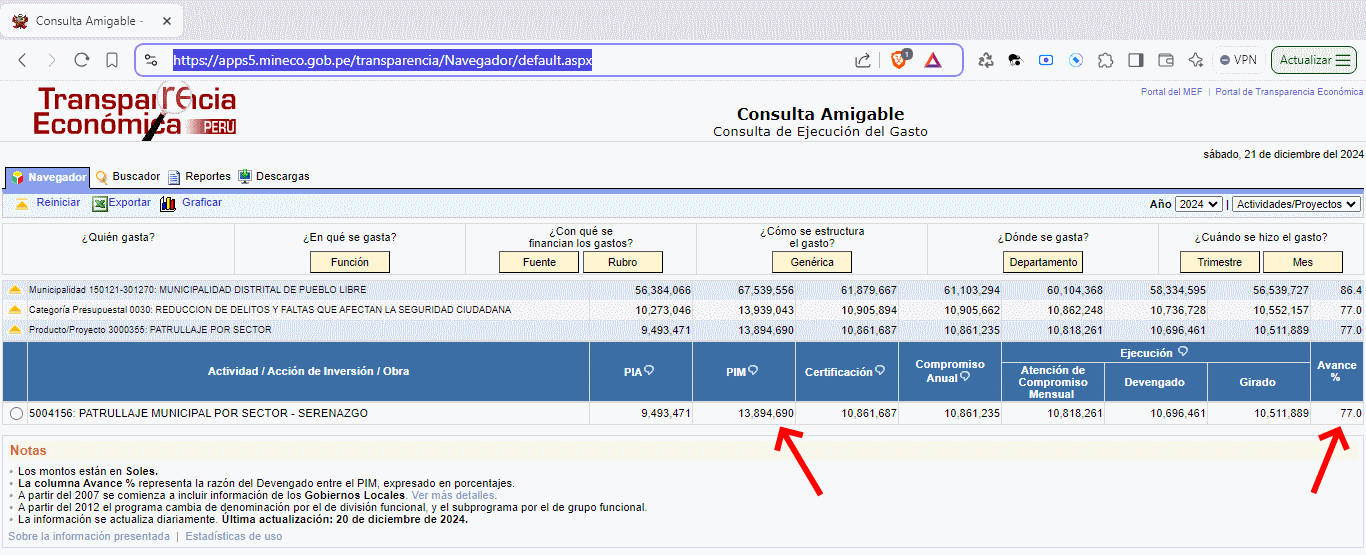Open the Actividades/Proyectos dropdown
This screenshot has height=555, width=1366.
coord(1296,204)
